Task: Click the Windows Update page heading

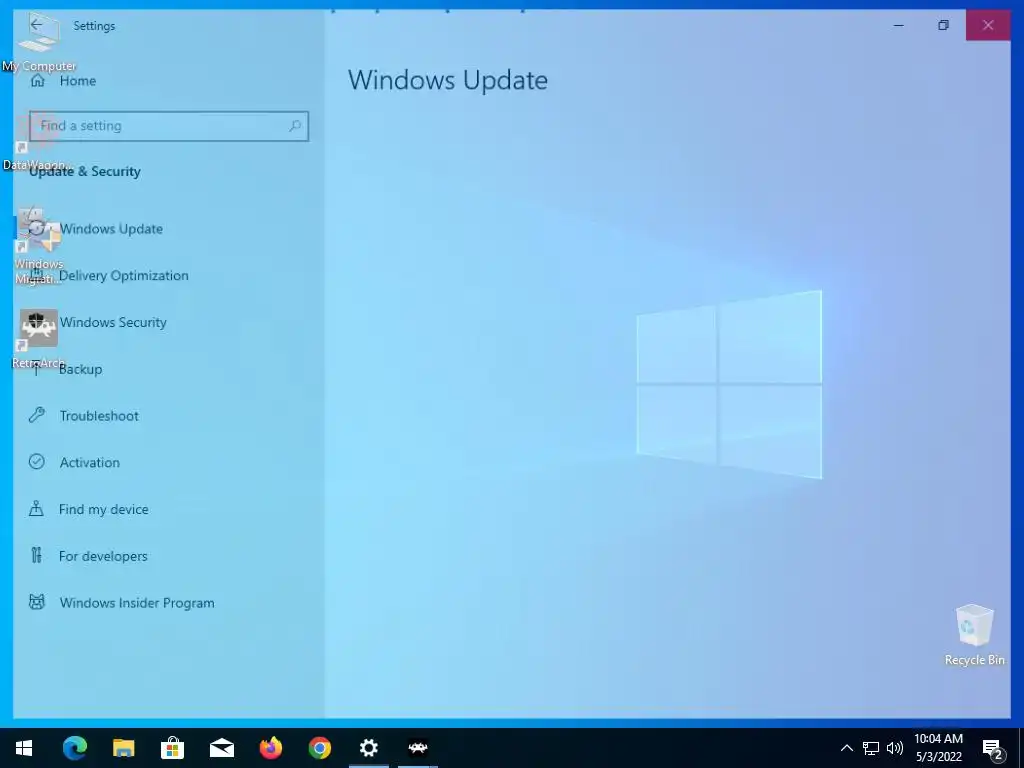Action: coord(447,80)
